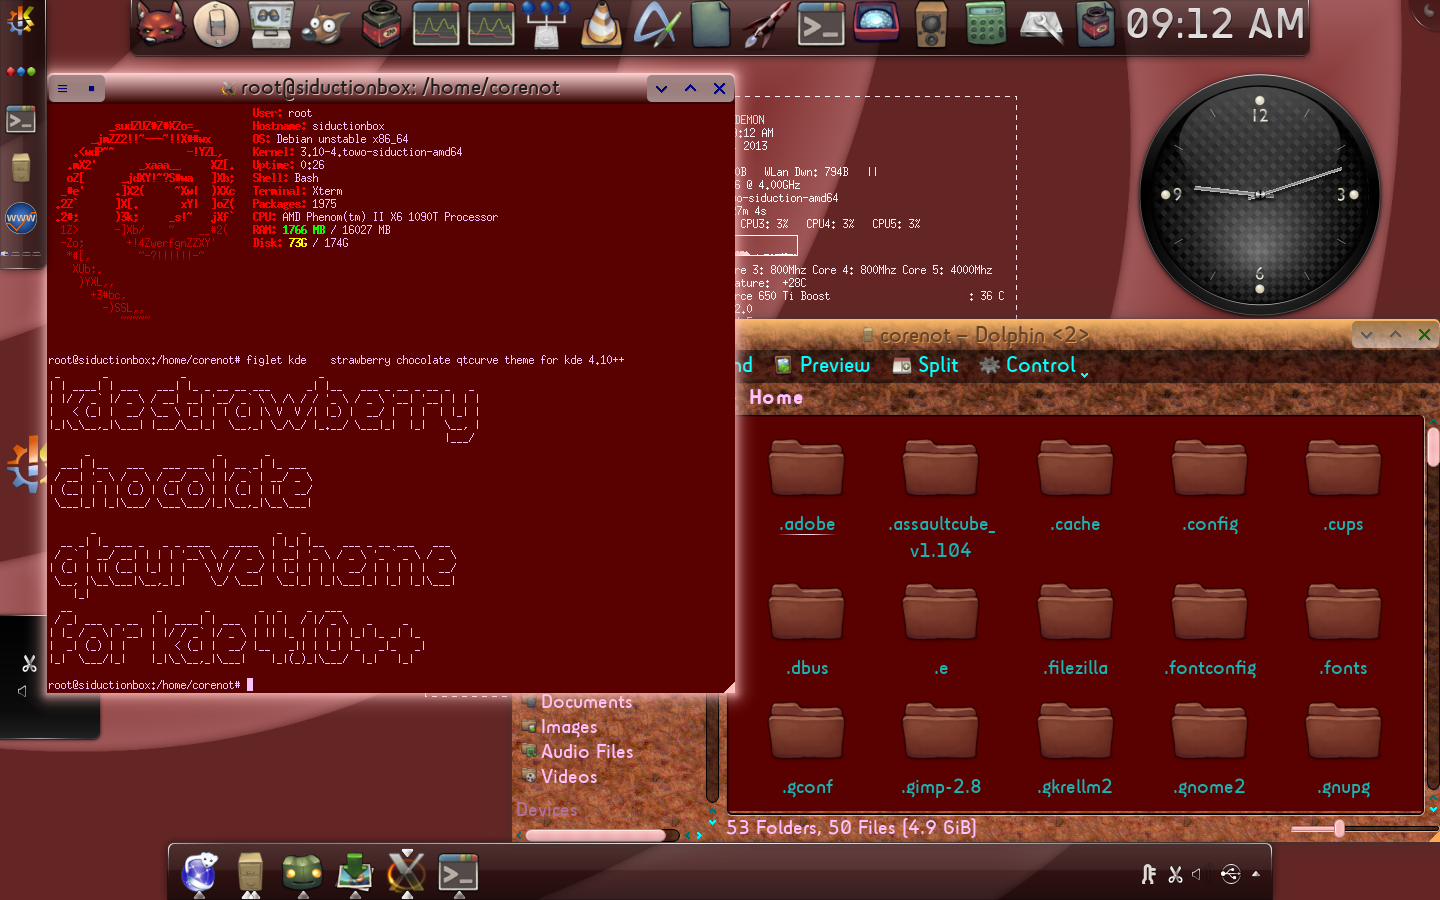Select the .cache folder
This screenshot has width=1440, height=900.
coord(1075,487)
